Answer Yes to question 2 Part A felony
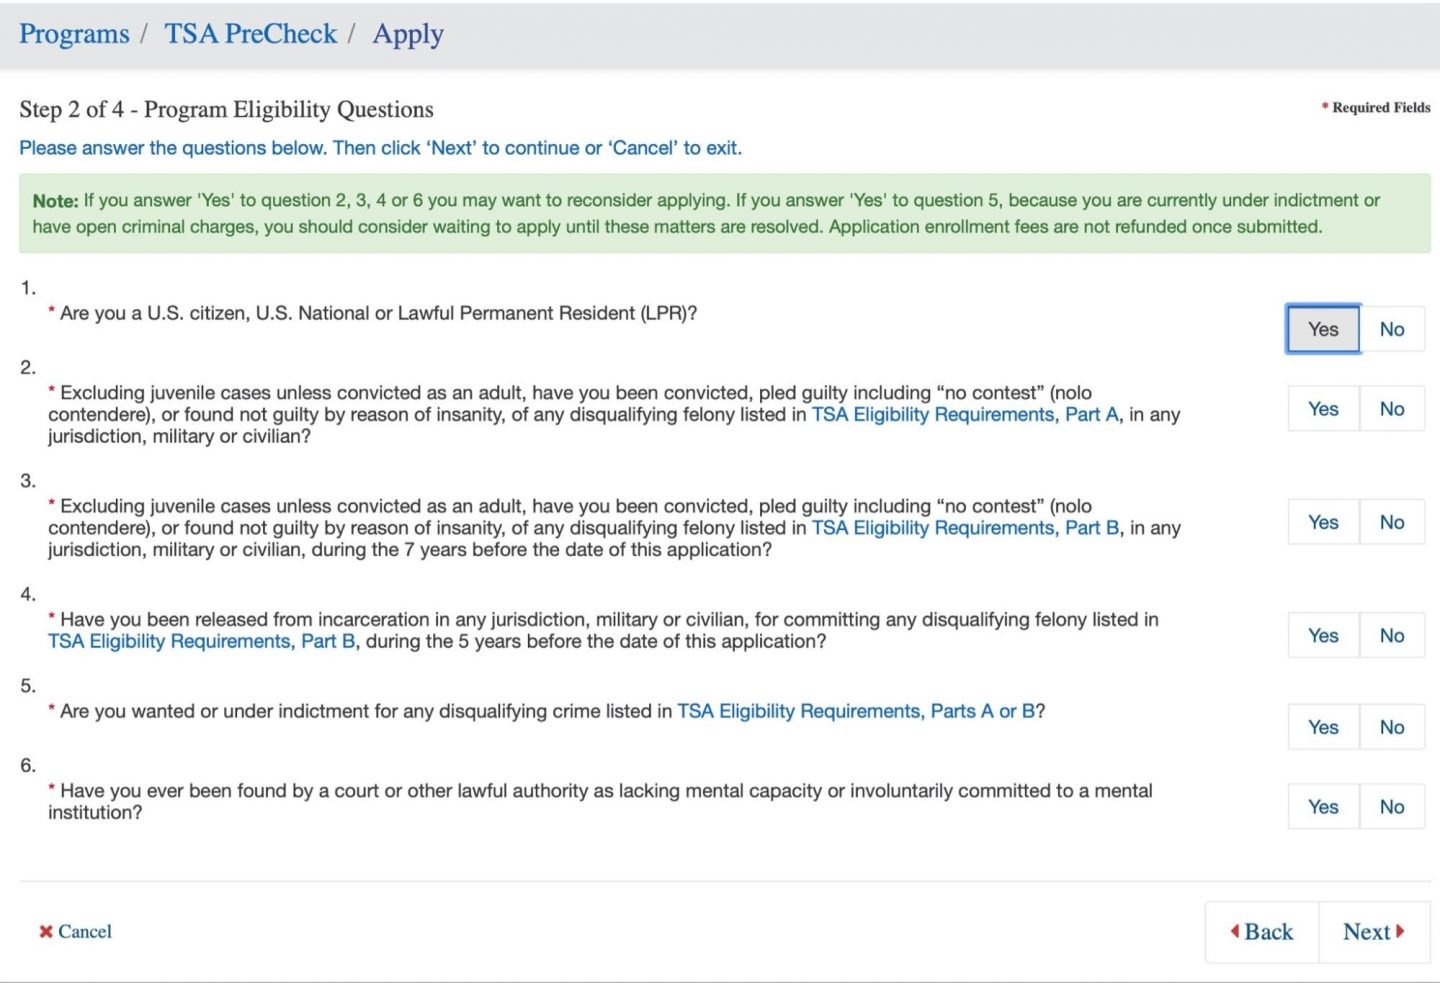The height and width of the screenshot is (983, 1440). point(1322,409)
